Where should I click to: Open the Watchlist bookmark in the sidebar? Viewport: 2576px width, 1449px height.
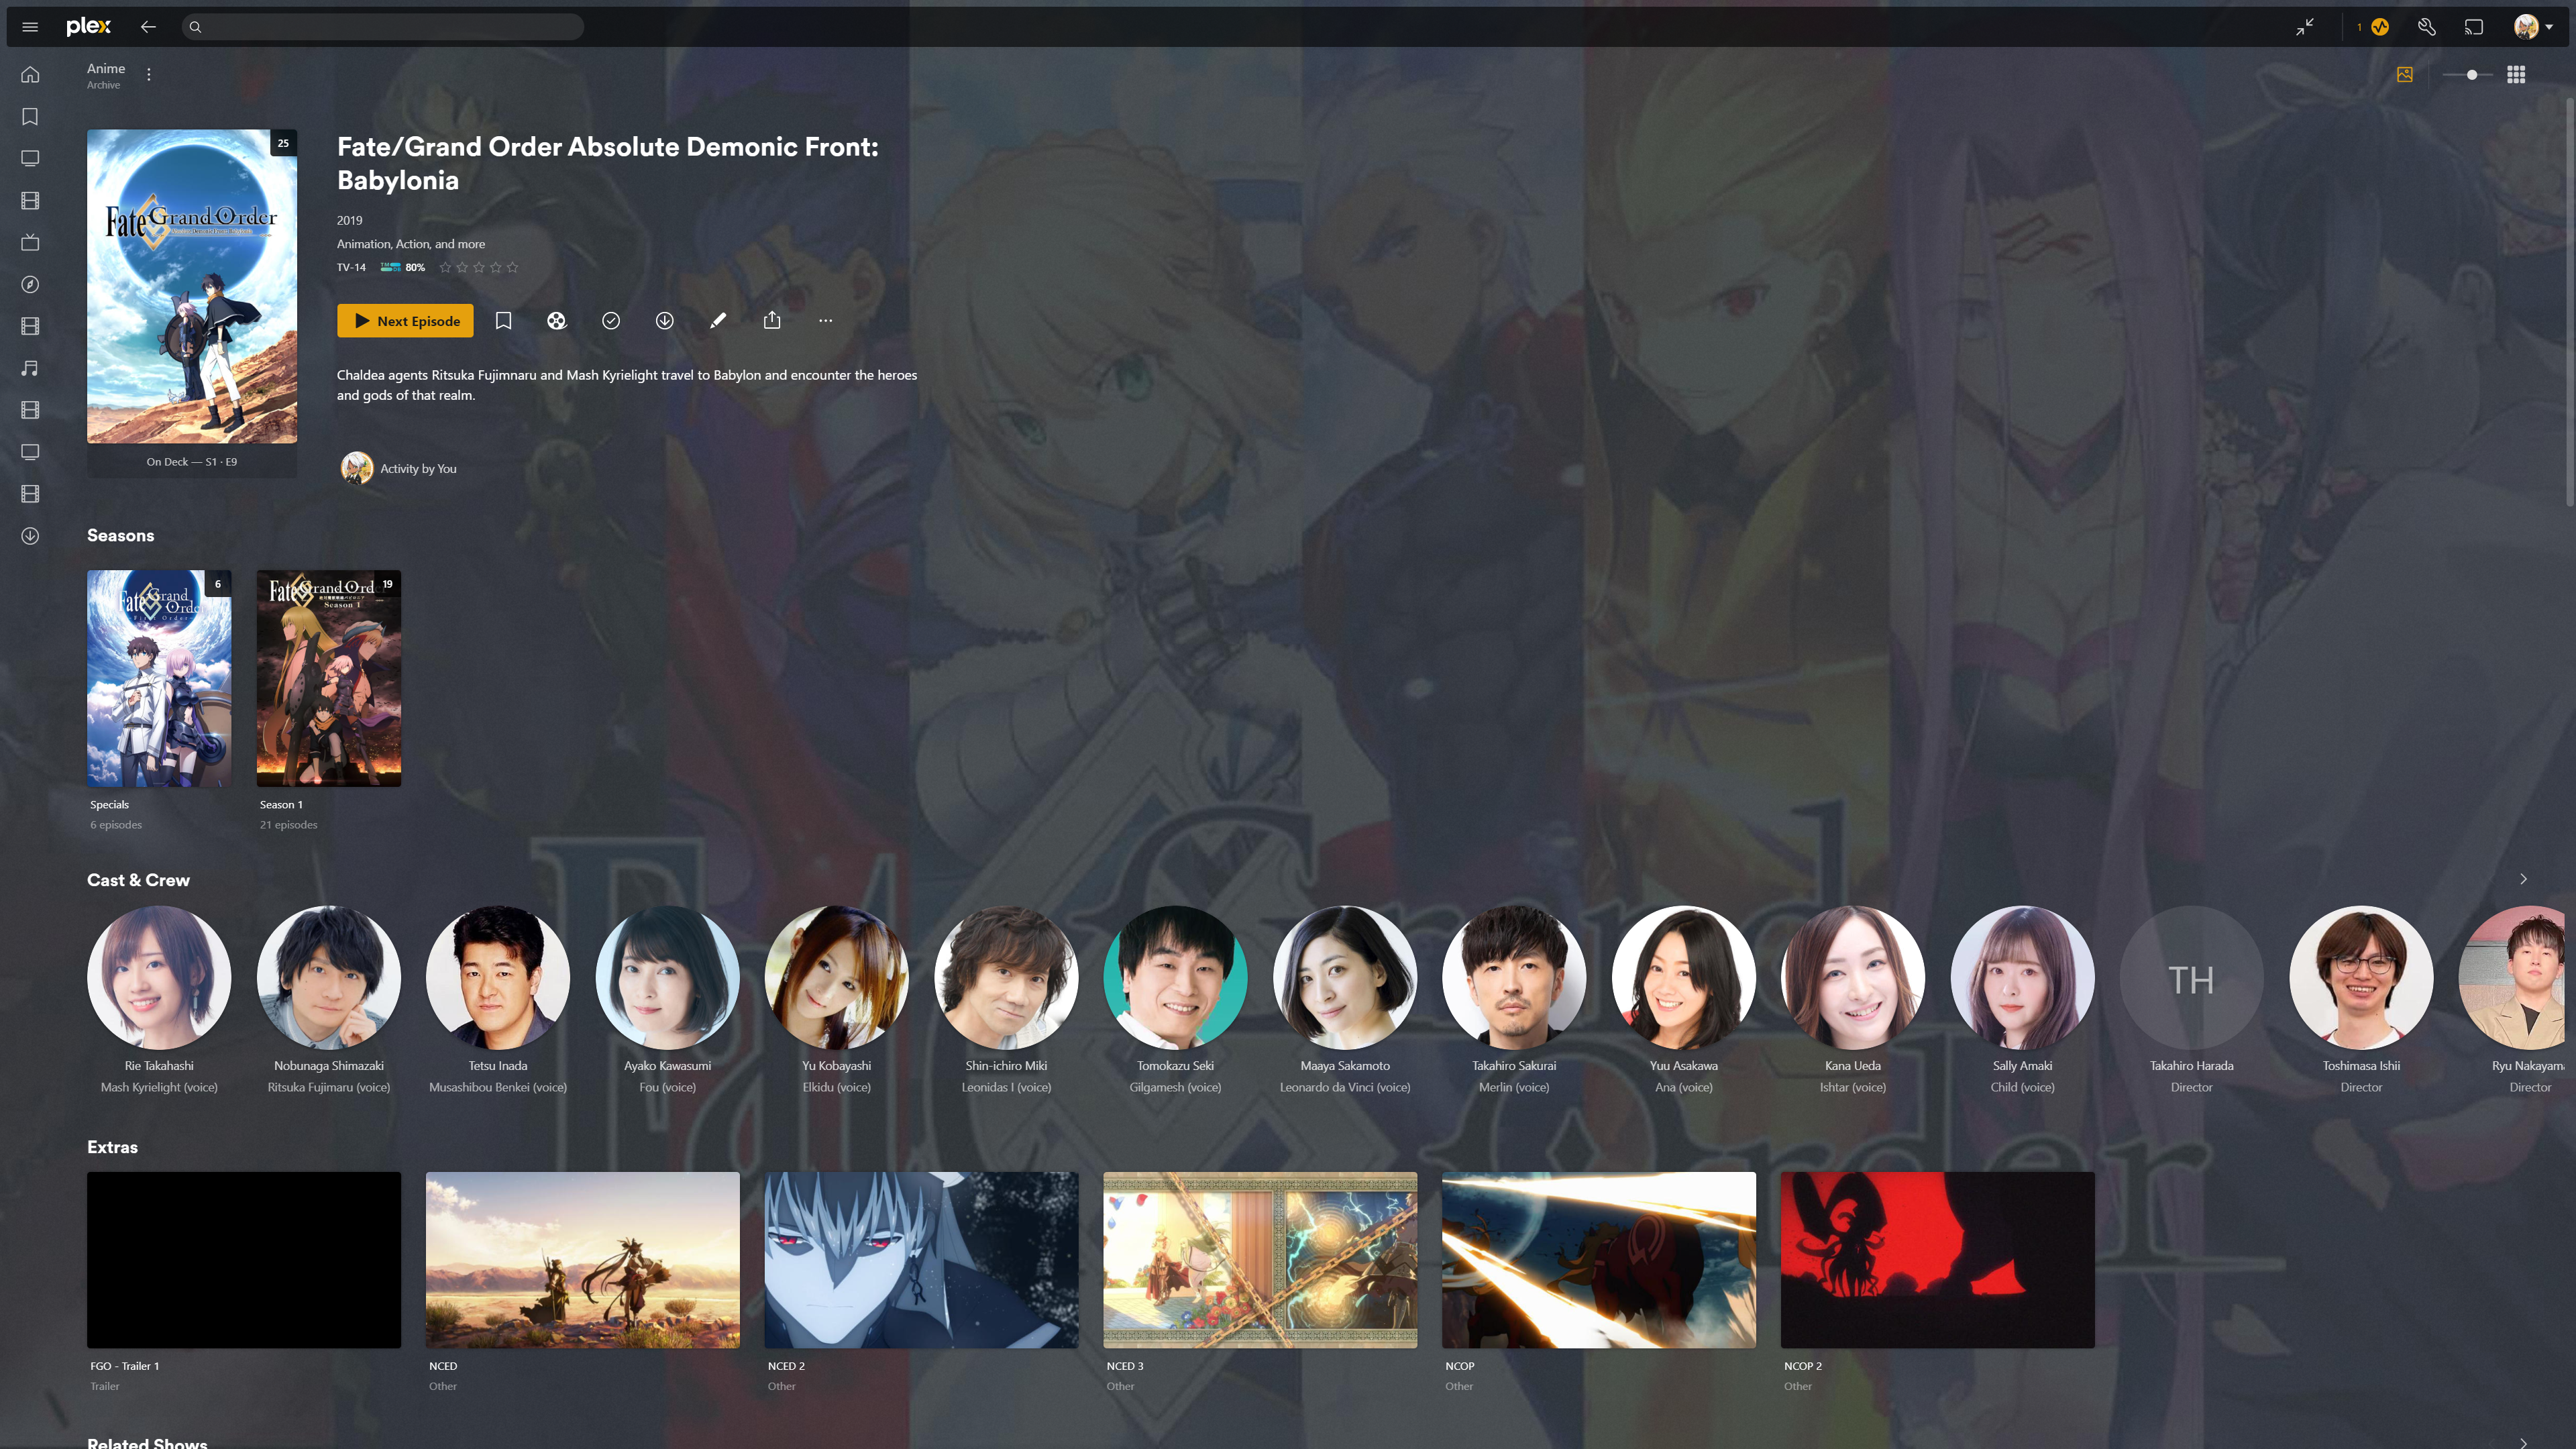[30, 117]
